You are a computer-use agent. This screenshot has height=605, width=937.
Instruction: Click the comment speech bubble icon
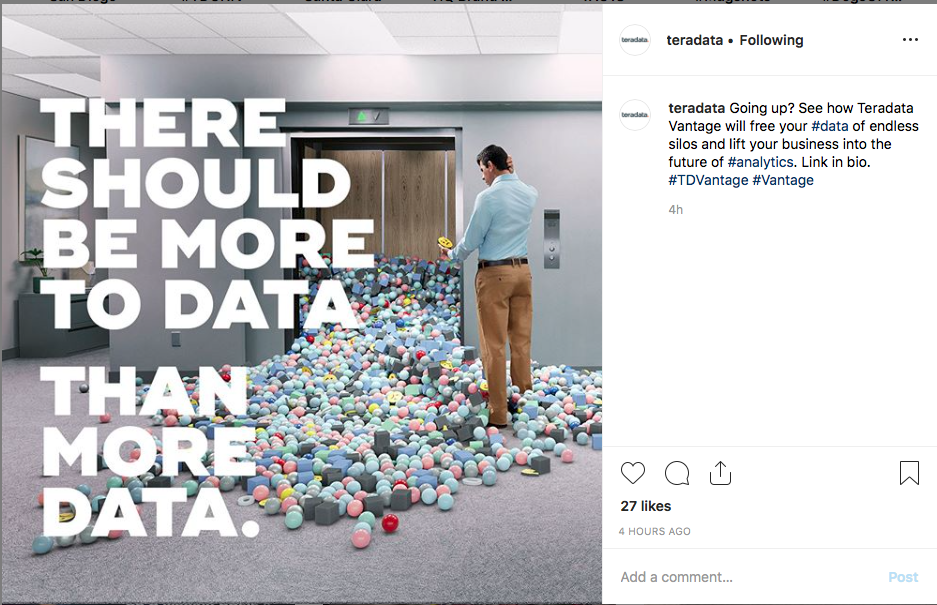pos(677,473)
